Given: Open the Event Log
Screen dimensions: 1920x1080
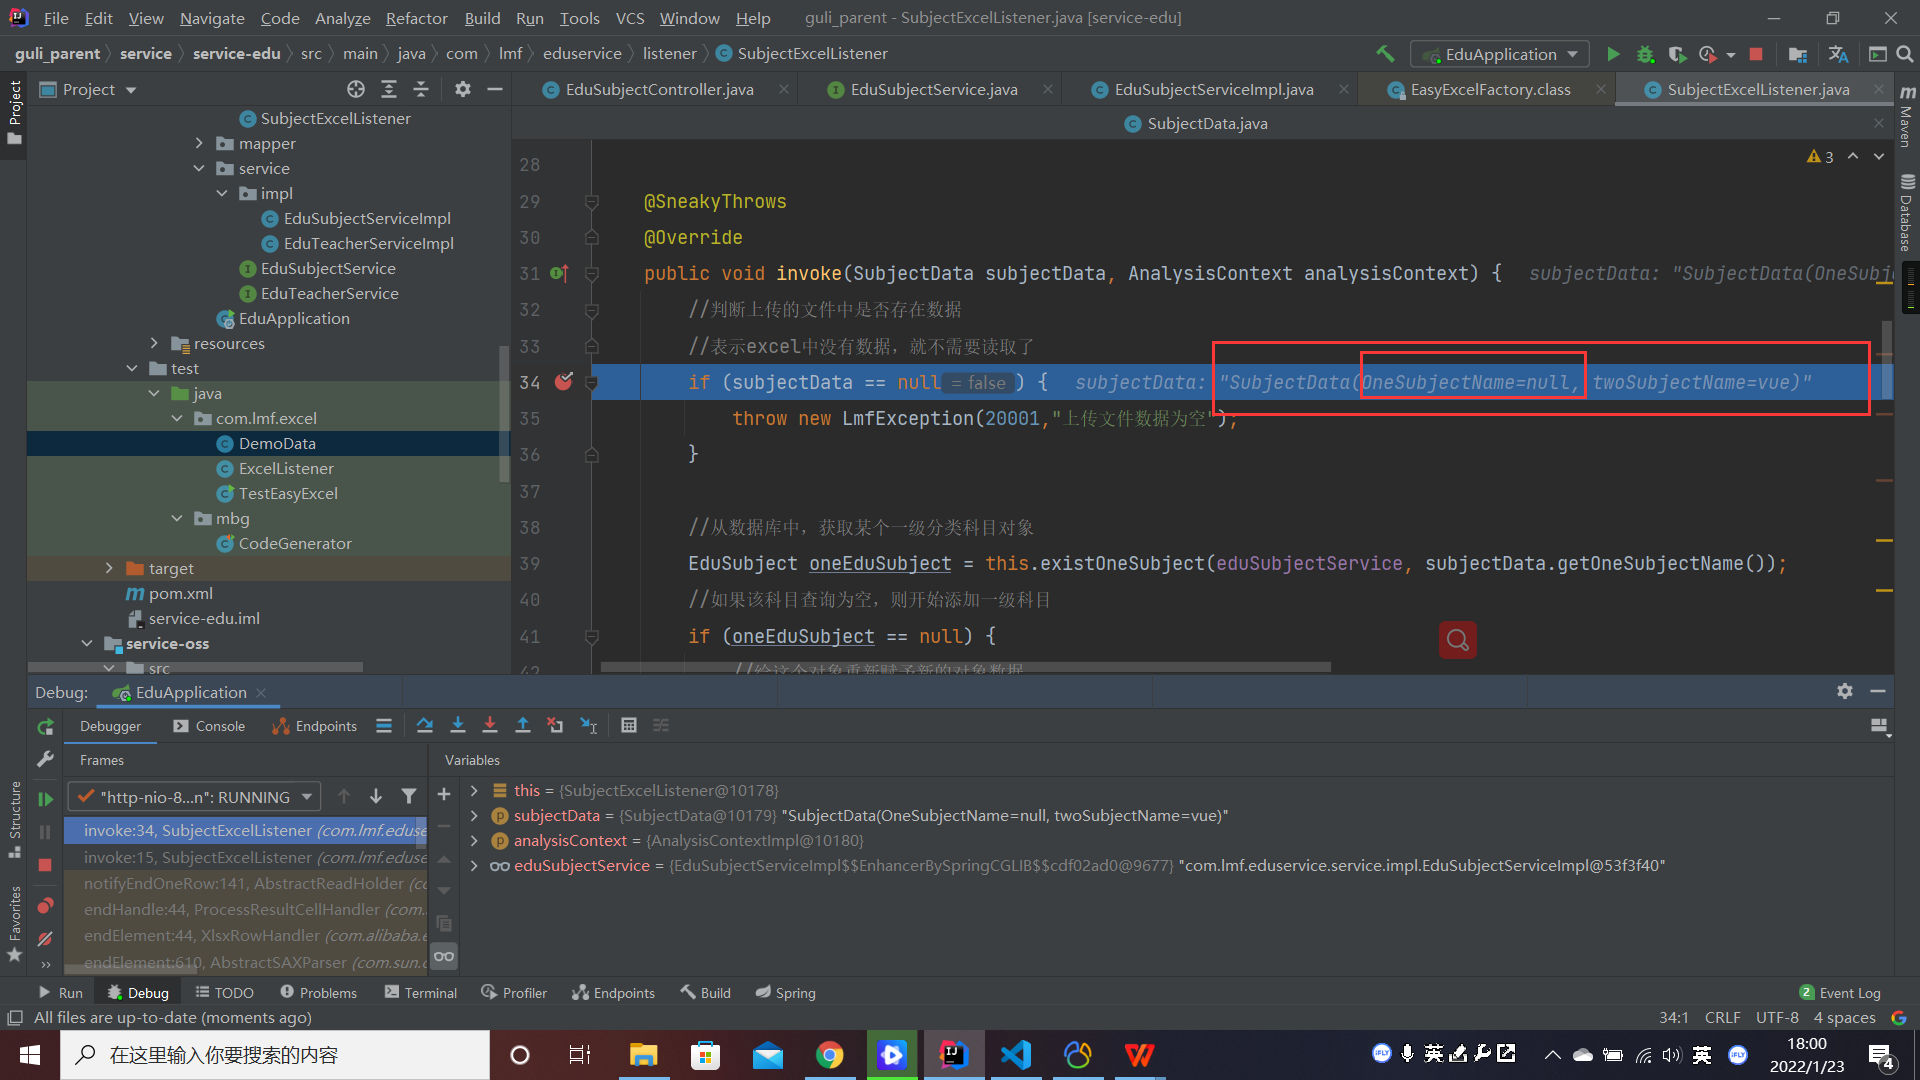Looking at the screenshot, I should tap(1840, 993).
